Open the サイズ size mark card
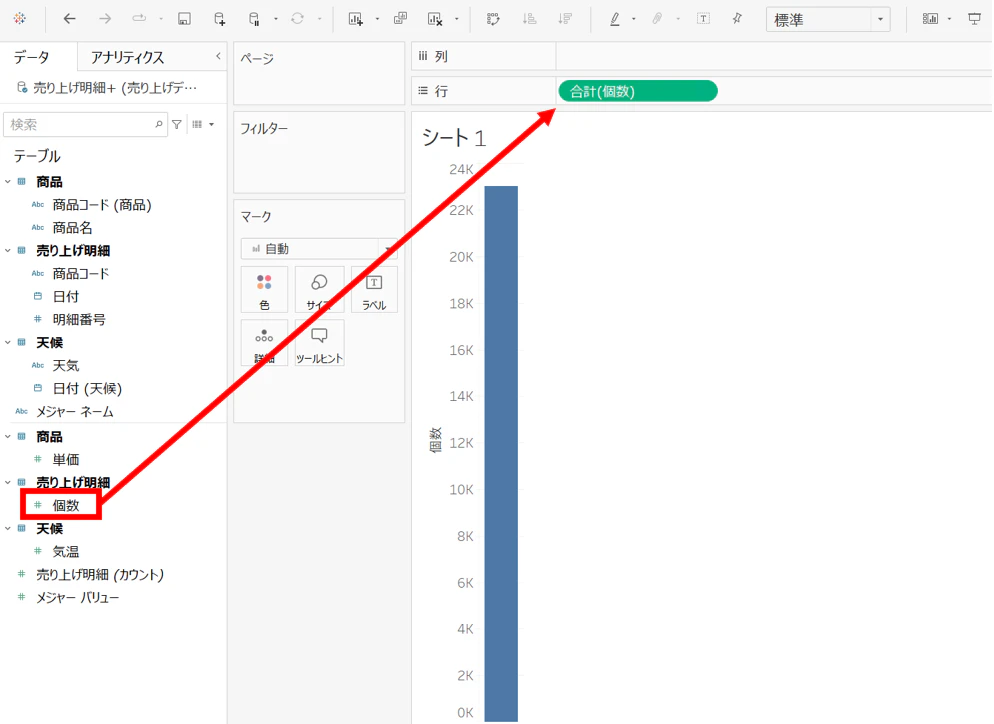This screenshot has width=994, height=724. (319, 290)
